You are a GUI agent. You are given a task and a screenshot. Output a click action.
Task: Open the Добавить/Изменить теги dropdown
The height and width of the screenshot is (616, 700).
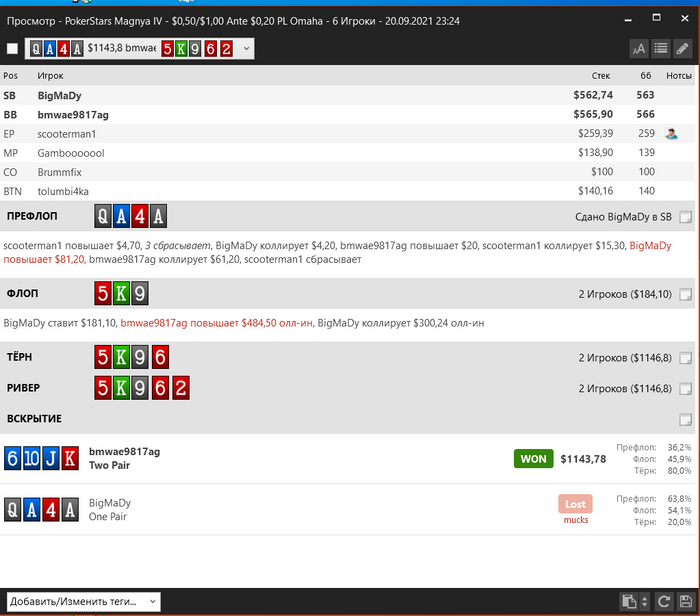tap(83, 601)
